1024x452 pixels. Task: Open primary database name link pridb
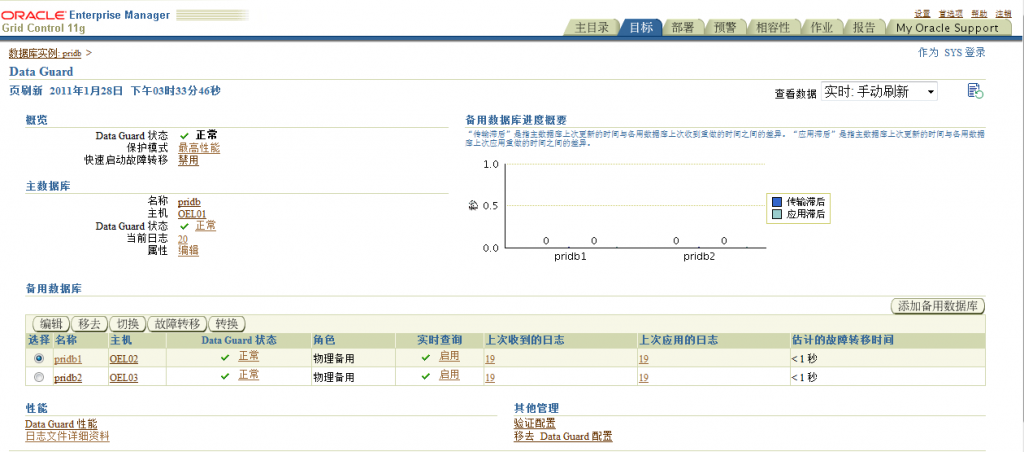[189, 201]
